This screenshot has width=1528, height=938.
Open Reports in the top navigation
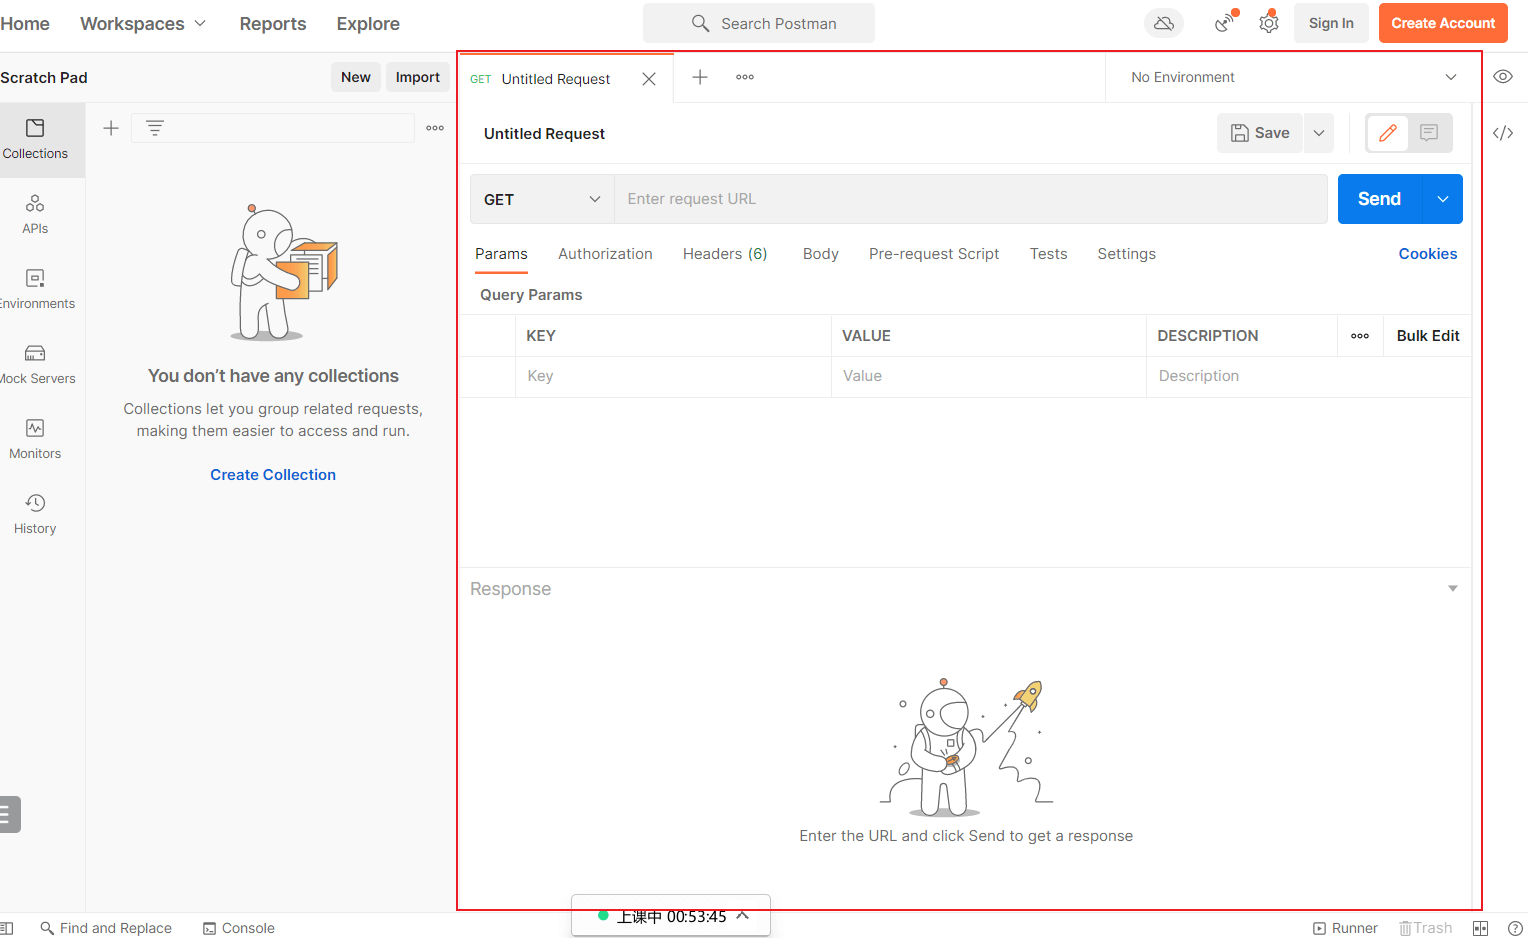pos(273,23)
